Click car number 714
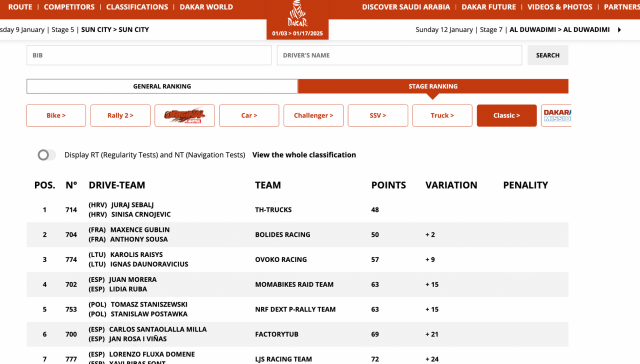The image size is (640, 364). (x=71, y=210)
